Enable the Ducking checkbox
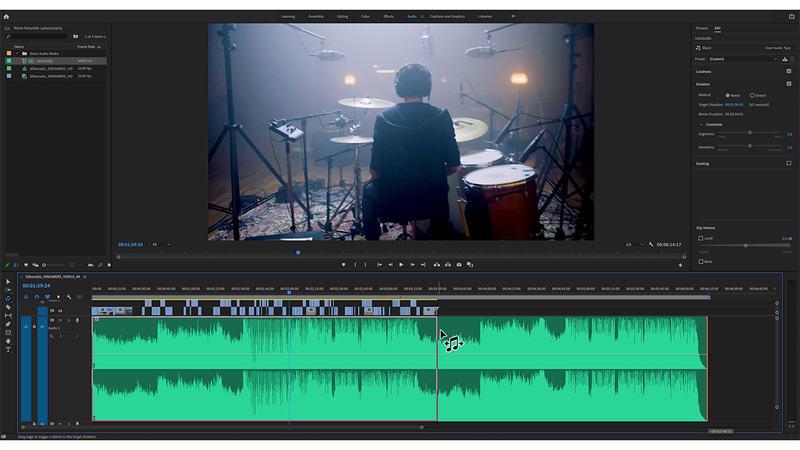 (789, 163)
